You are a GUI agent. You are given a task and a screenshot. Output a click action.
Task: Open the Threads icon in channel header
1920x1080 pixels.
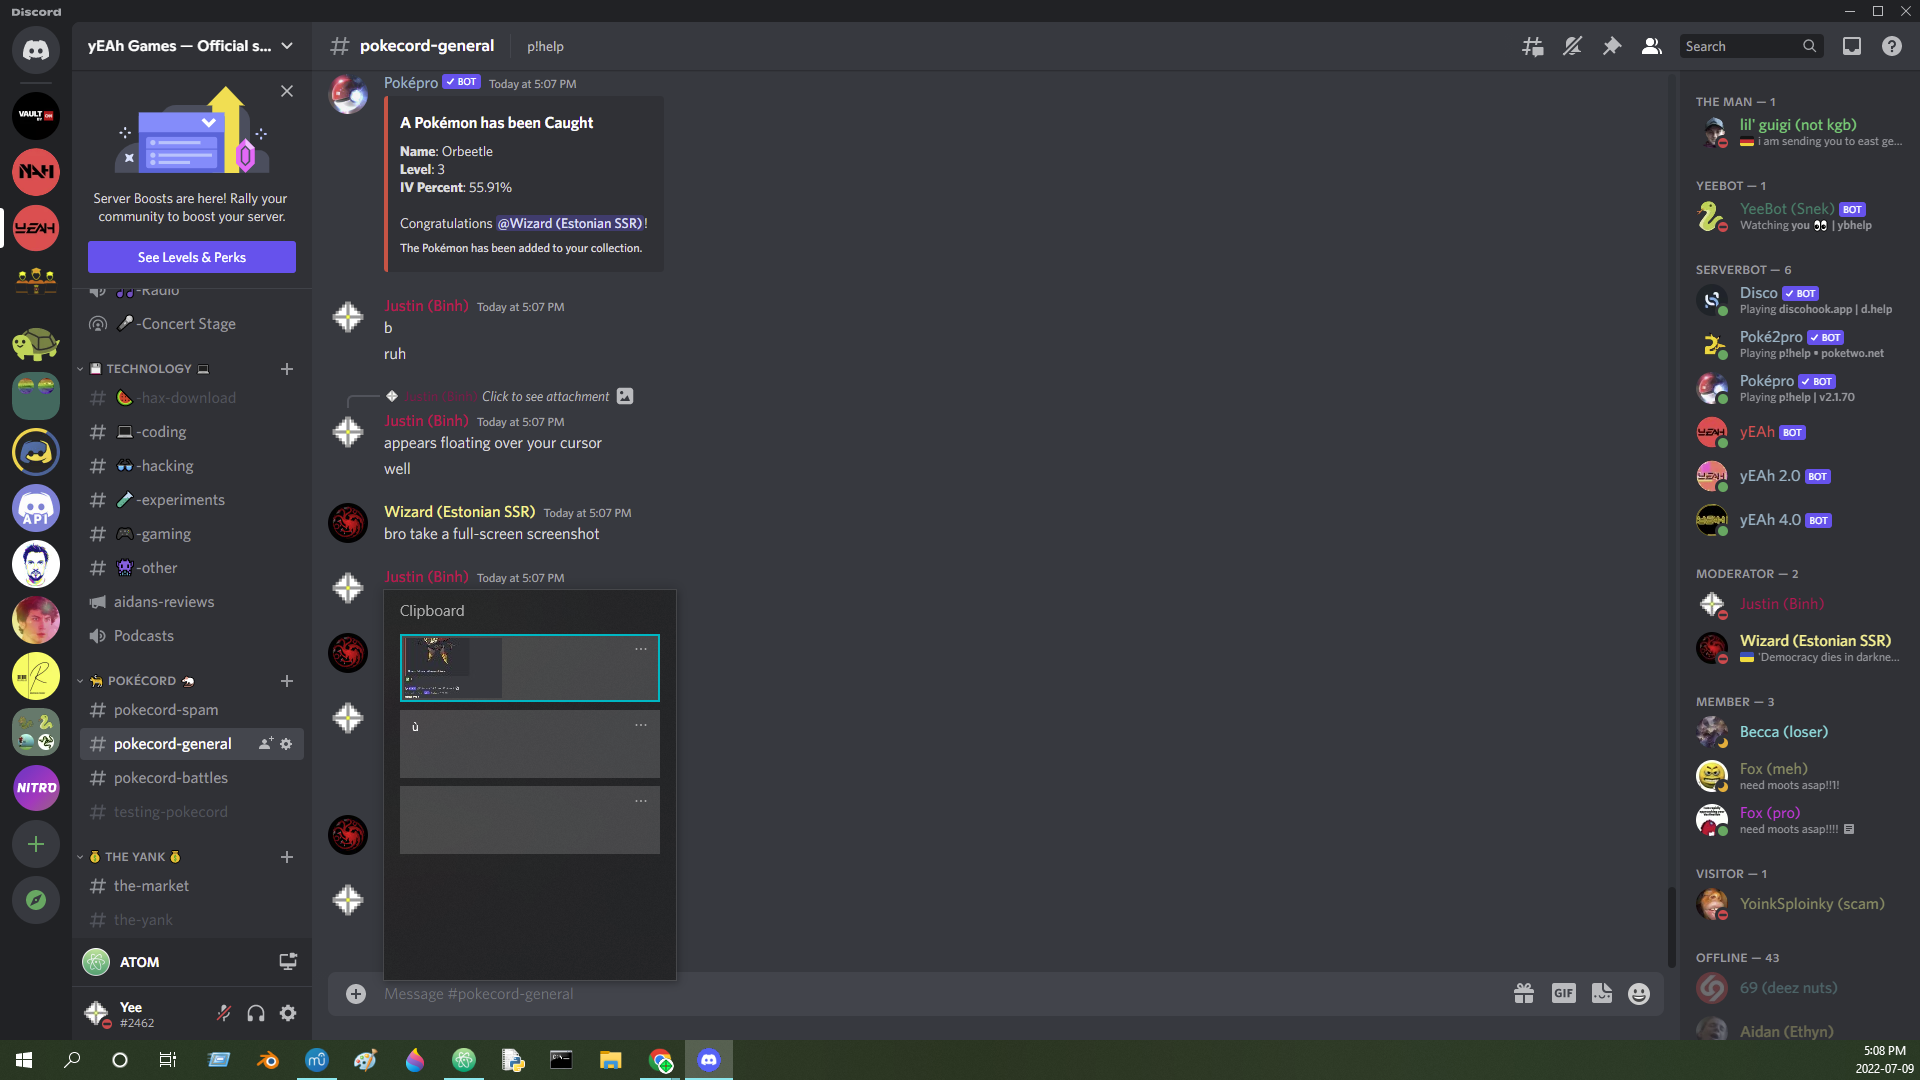click(1532, 46)
